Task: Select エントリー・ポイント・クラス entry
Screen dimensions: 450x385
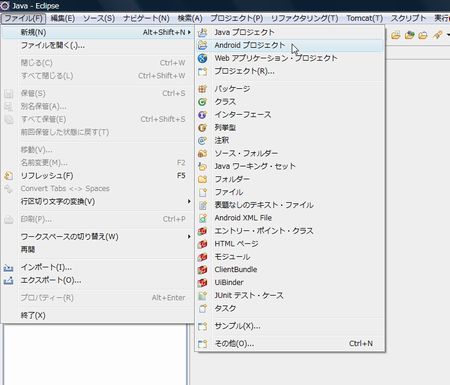Action: tap(290, 231)
